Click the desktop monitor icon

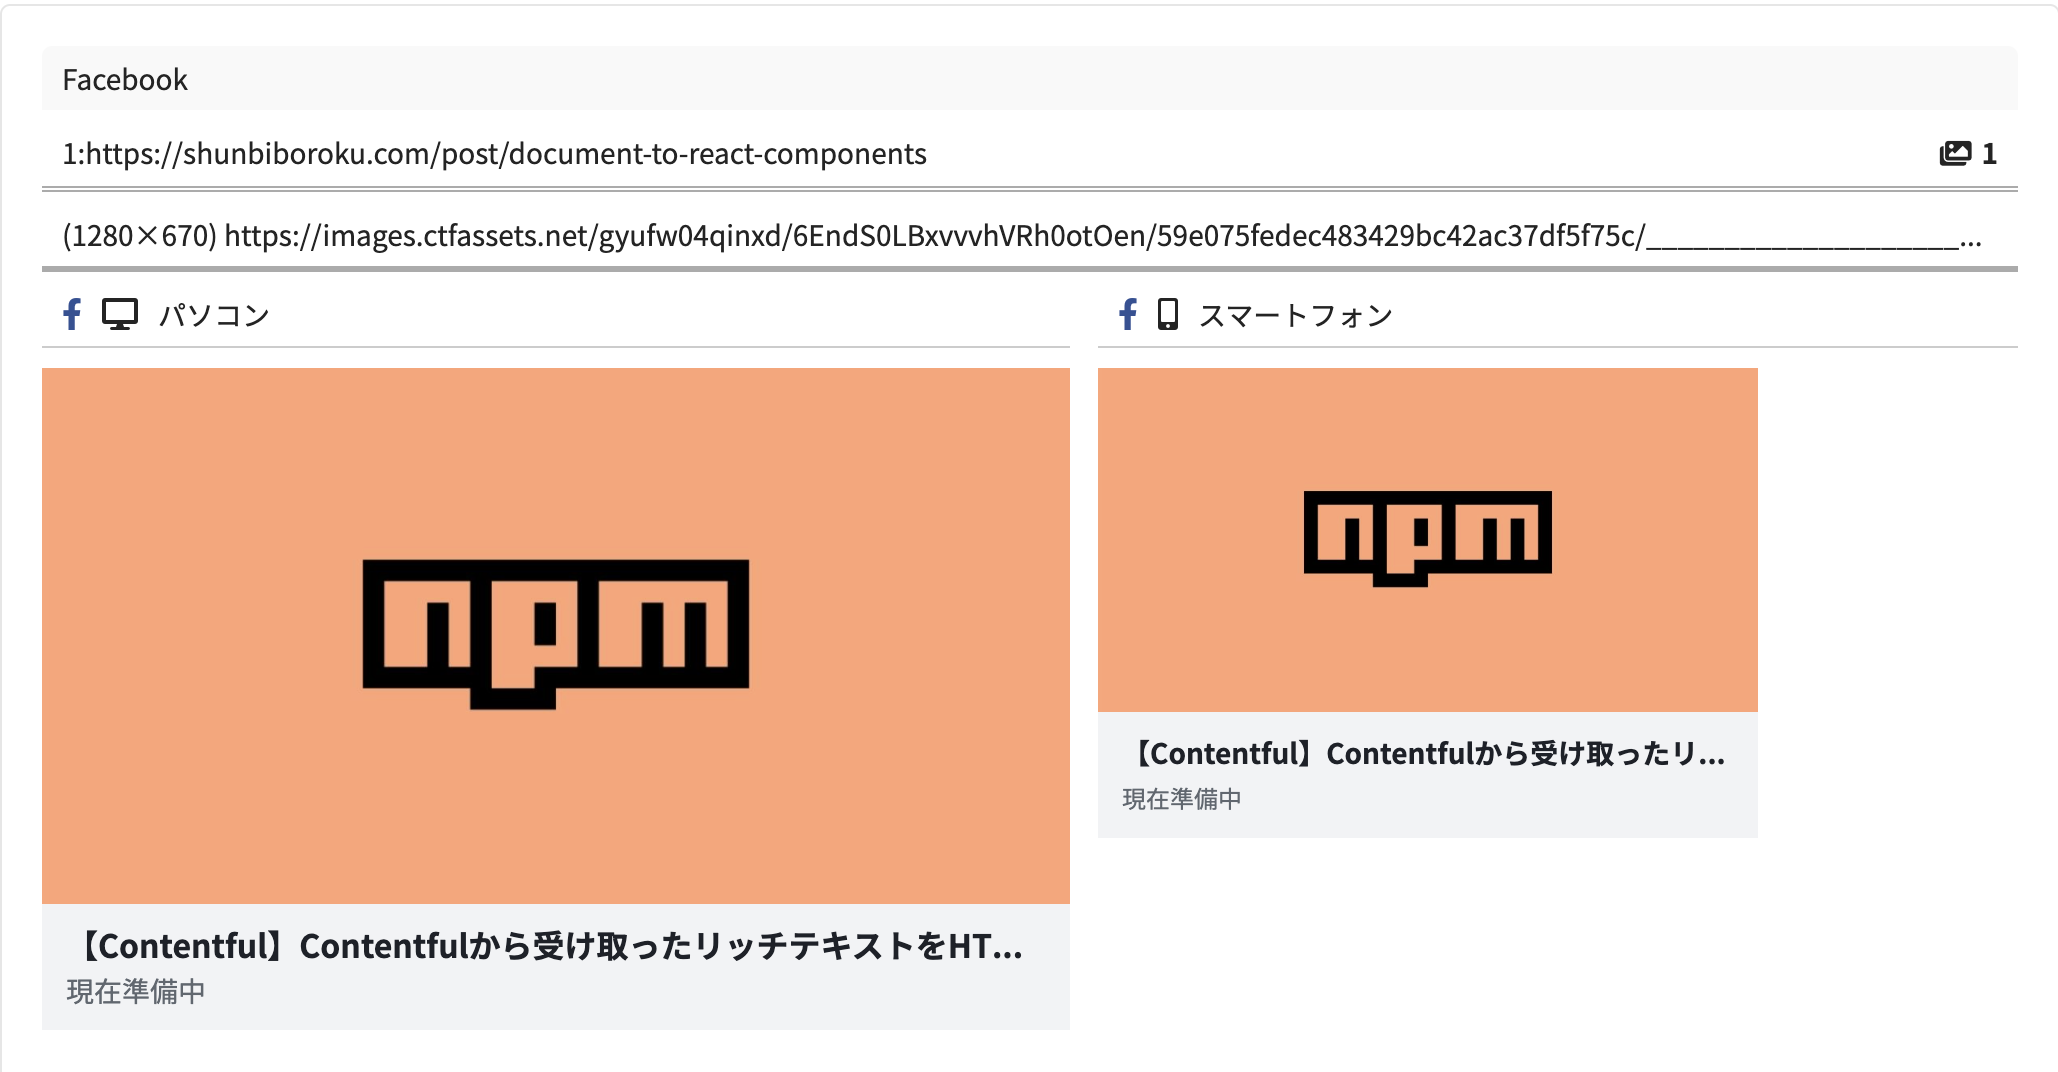[120, 315]
